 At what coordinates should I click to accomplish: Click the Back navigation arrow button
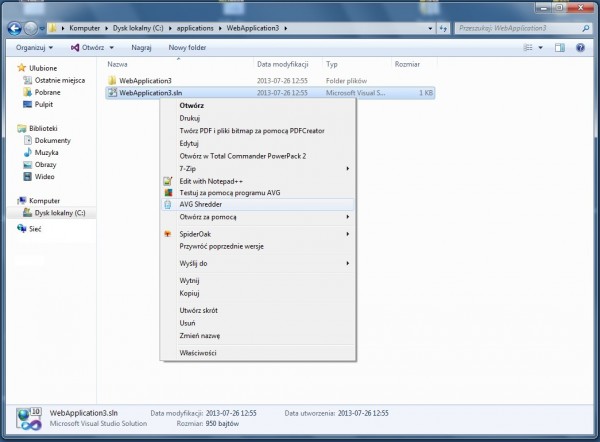[x=14, y=27]
